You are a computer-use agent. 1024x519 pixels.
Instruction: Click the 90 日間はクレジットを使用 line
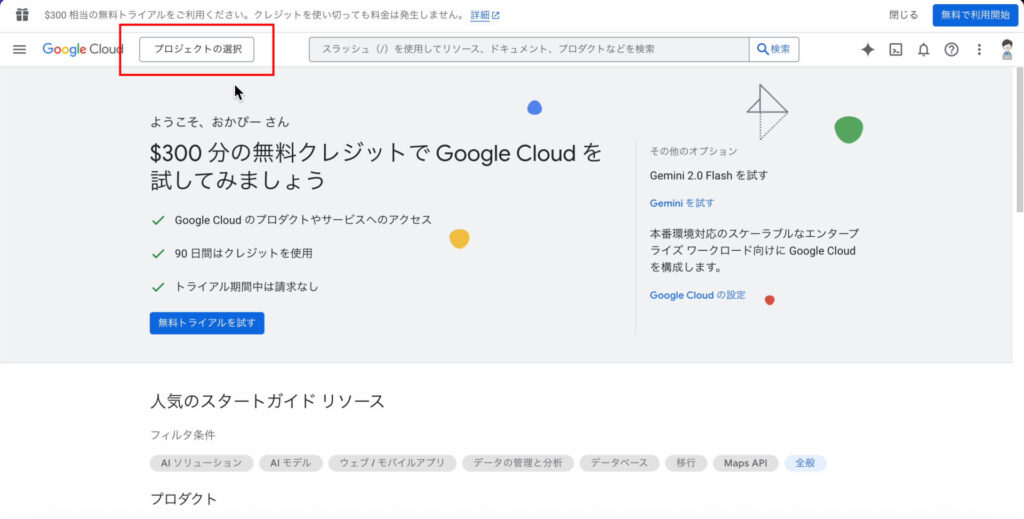[x=244, y=253]
